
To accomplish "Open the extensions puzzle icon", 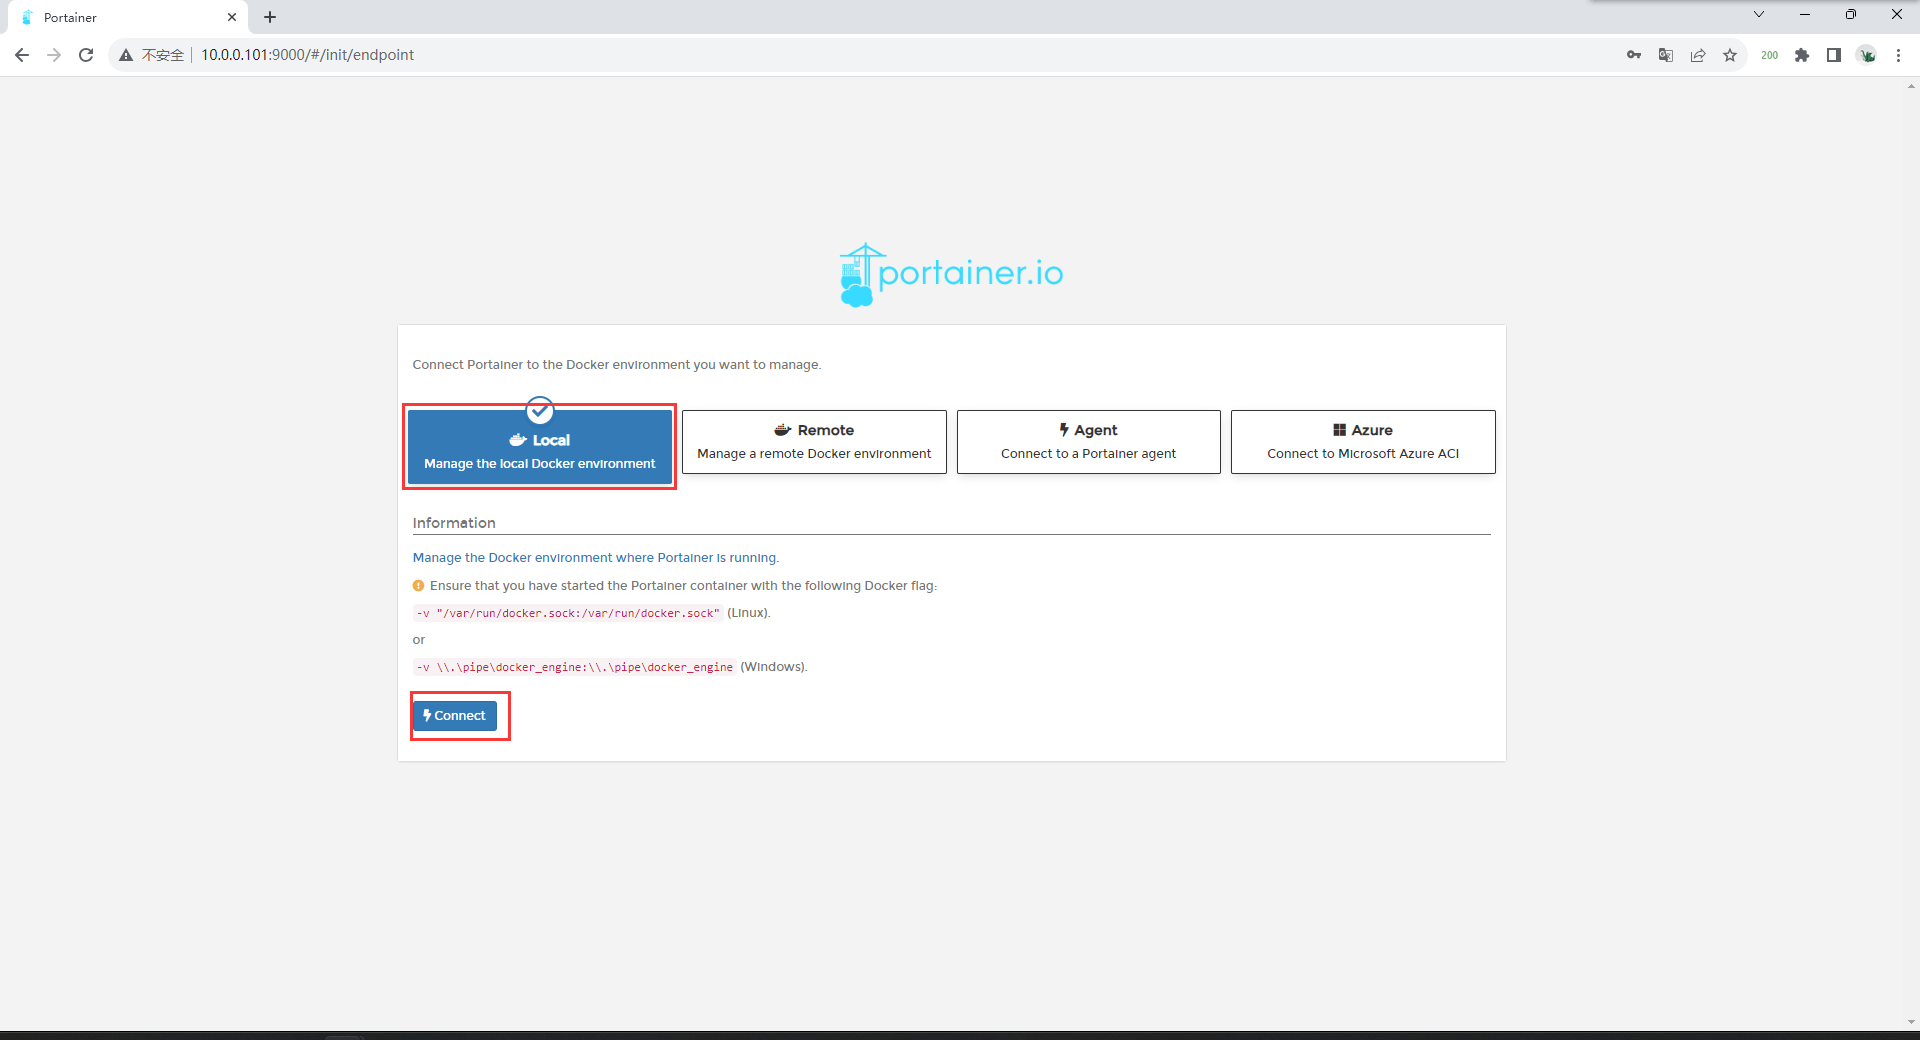I will point(1802,55).
